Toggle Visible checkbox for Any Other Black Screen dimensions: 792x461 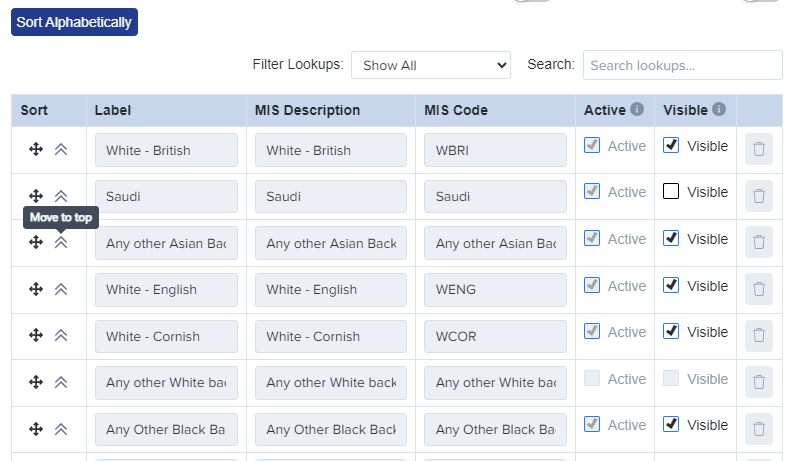pyautogui.click(x=671, y=425)
